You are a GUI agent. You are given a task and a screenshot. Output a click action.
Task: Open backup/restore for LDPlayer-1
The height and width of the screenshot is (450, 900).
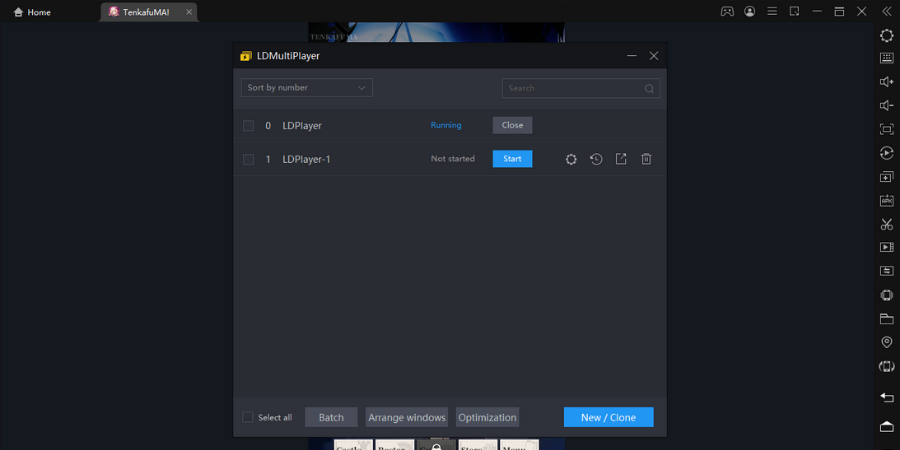click(596, 159)
